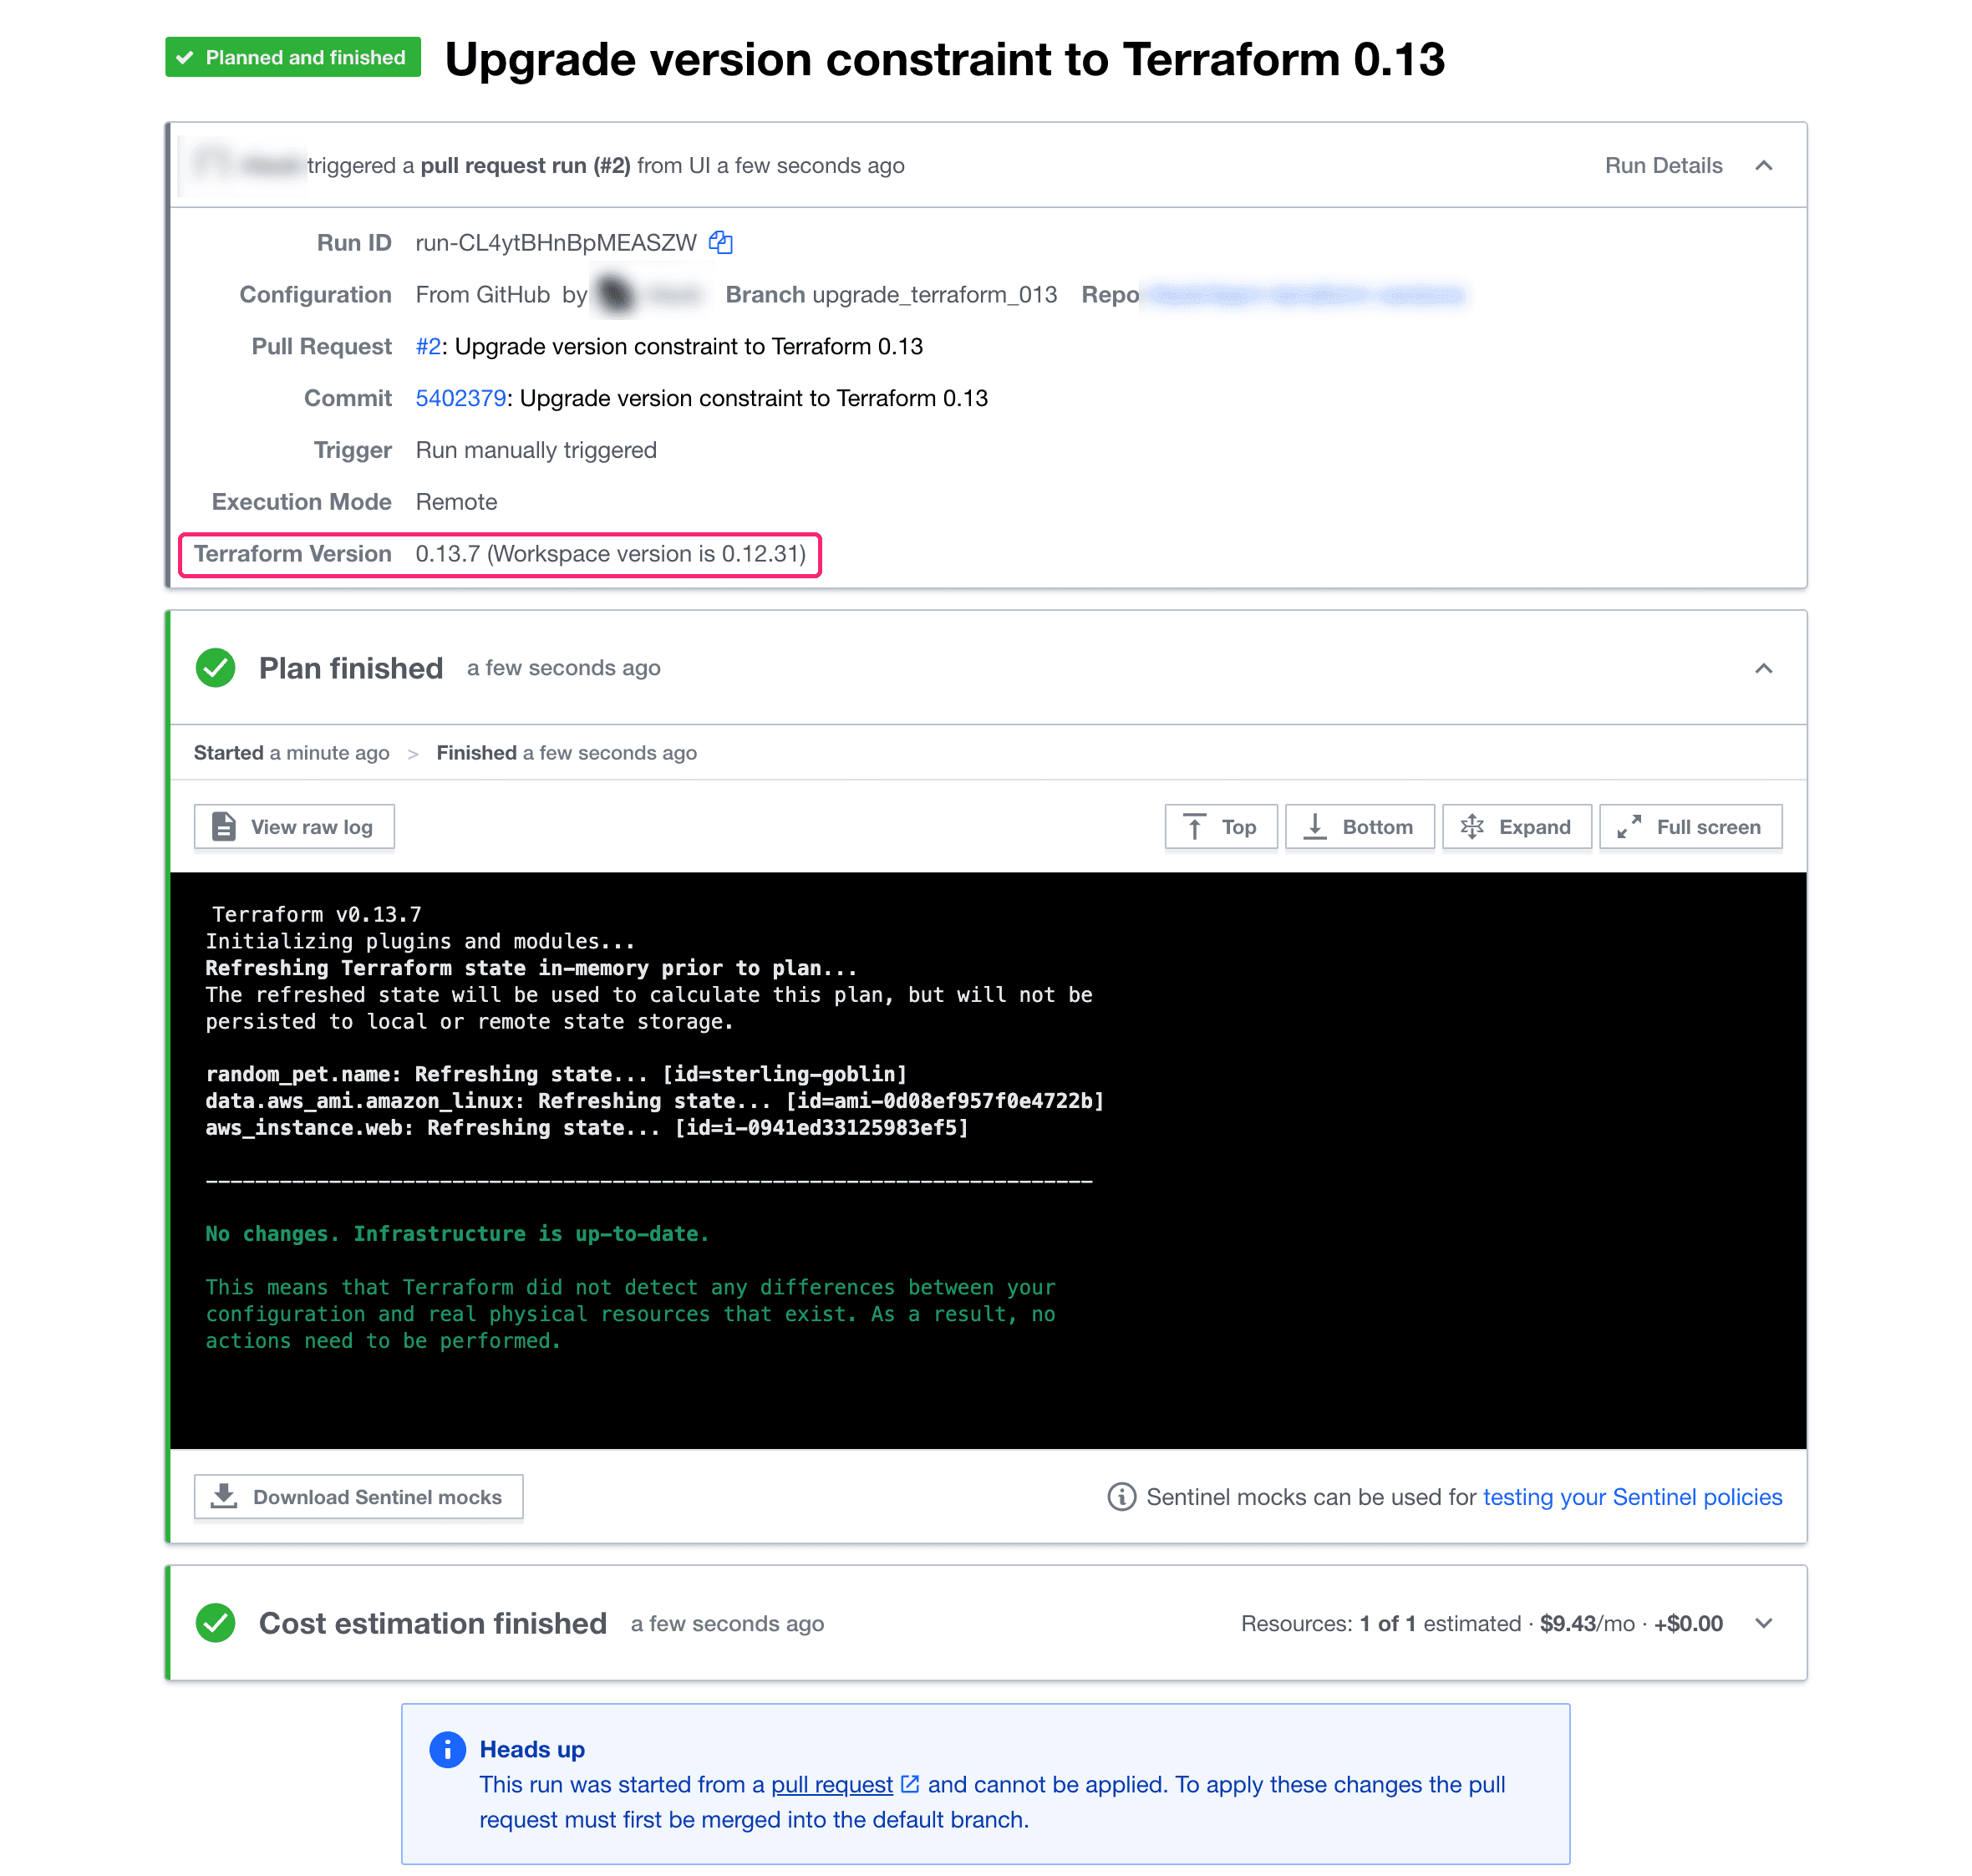Click the Cost estimation green check icon
The image size is (1972, 1876).
click(x=215, y=1622)
